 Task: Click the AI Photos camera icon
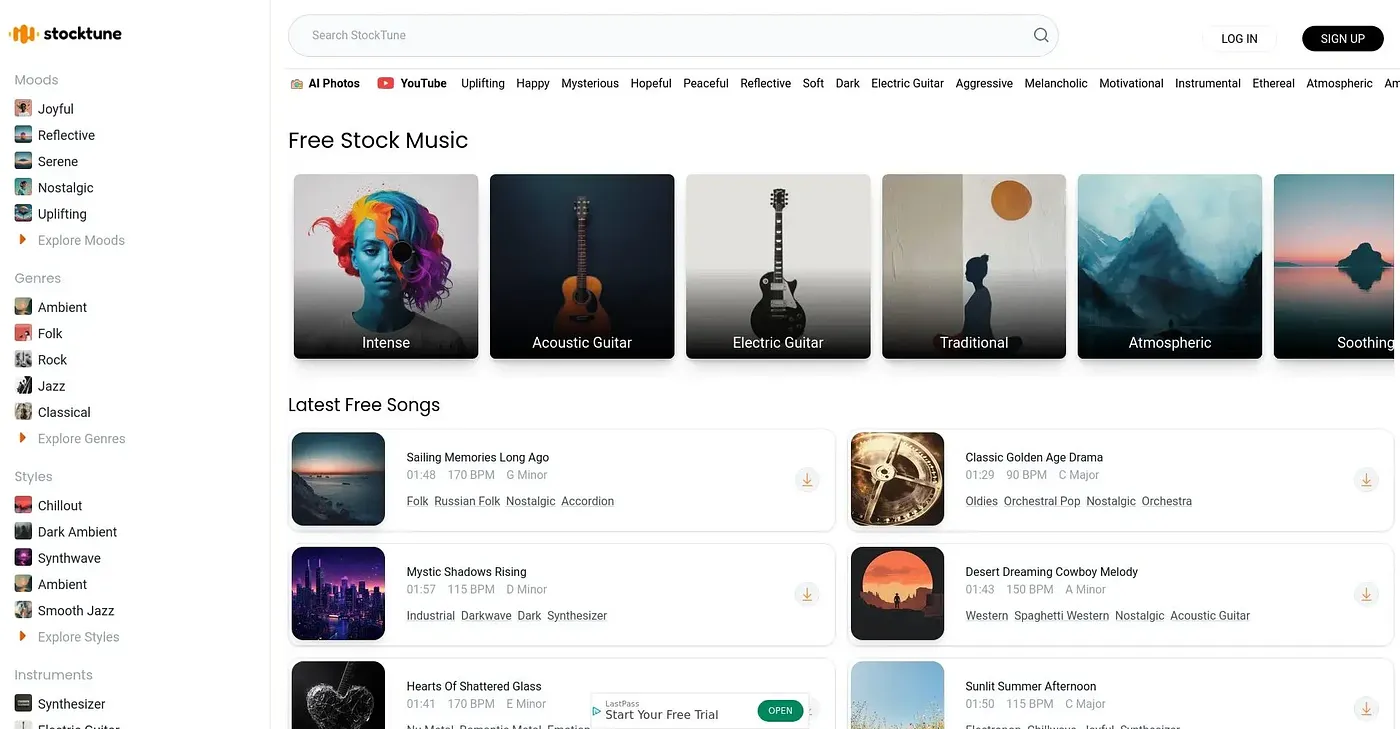click(x=296, y=84)
